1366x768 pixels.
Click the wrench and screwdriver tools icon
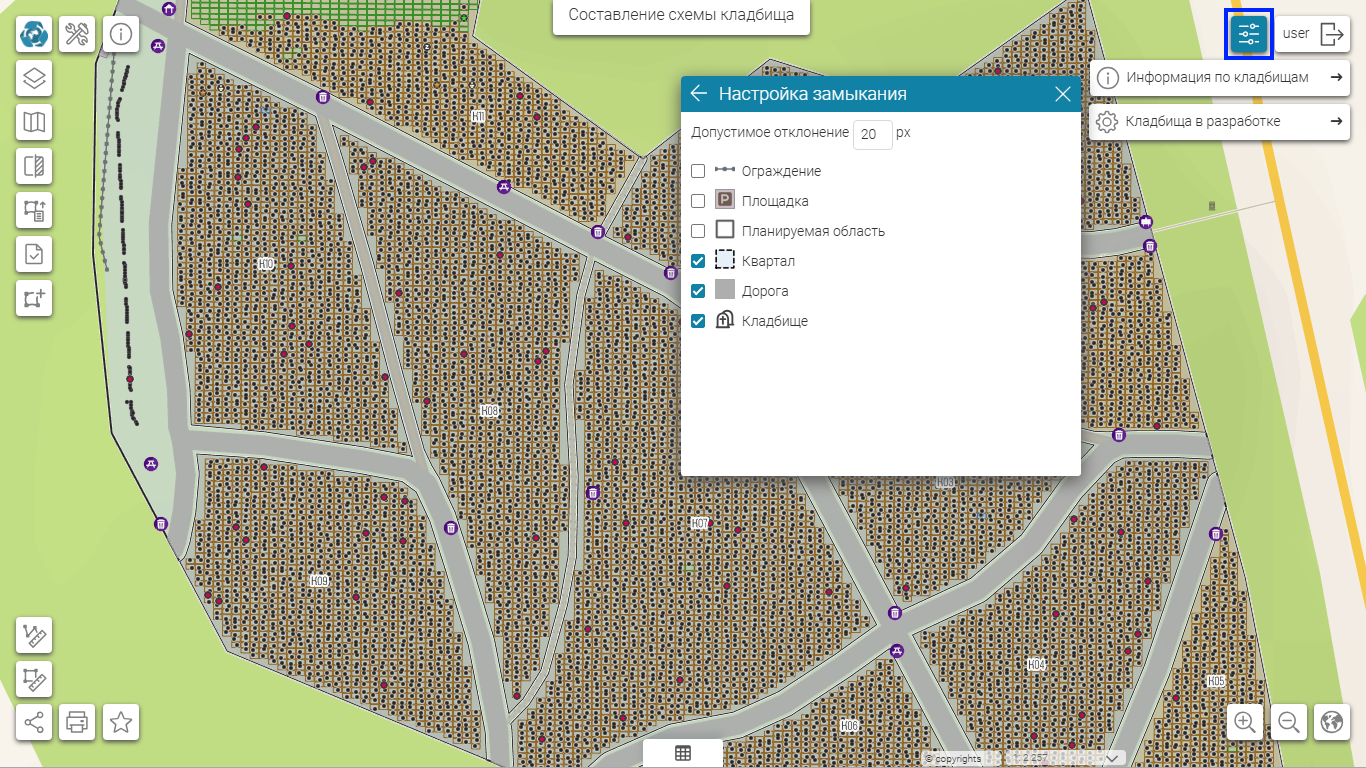(77, 34)
